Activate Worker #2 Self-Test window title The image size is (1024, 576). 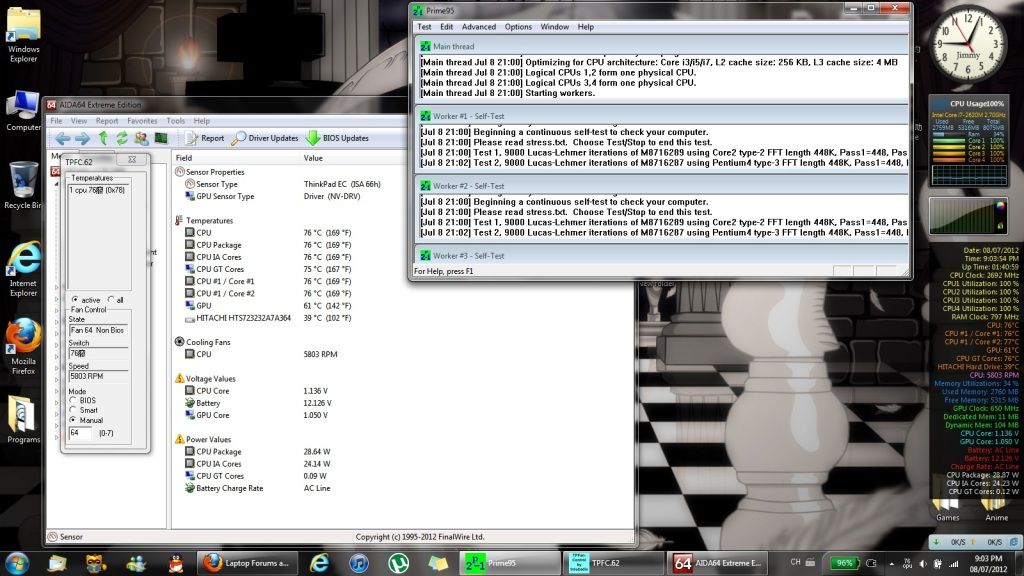click(x=662, y=186)
